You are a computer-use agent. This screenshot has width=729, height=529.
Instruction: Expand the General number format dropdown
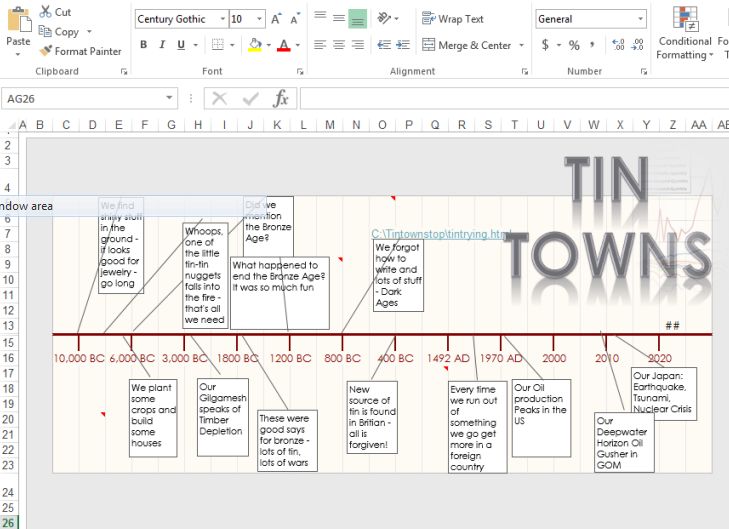click(640, 19)
